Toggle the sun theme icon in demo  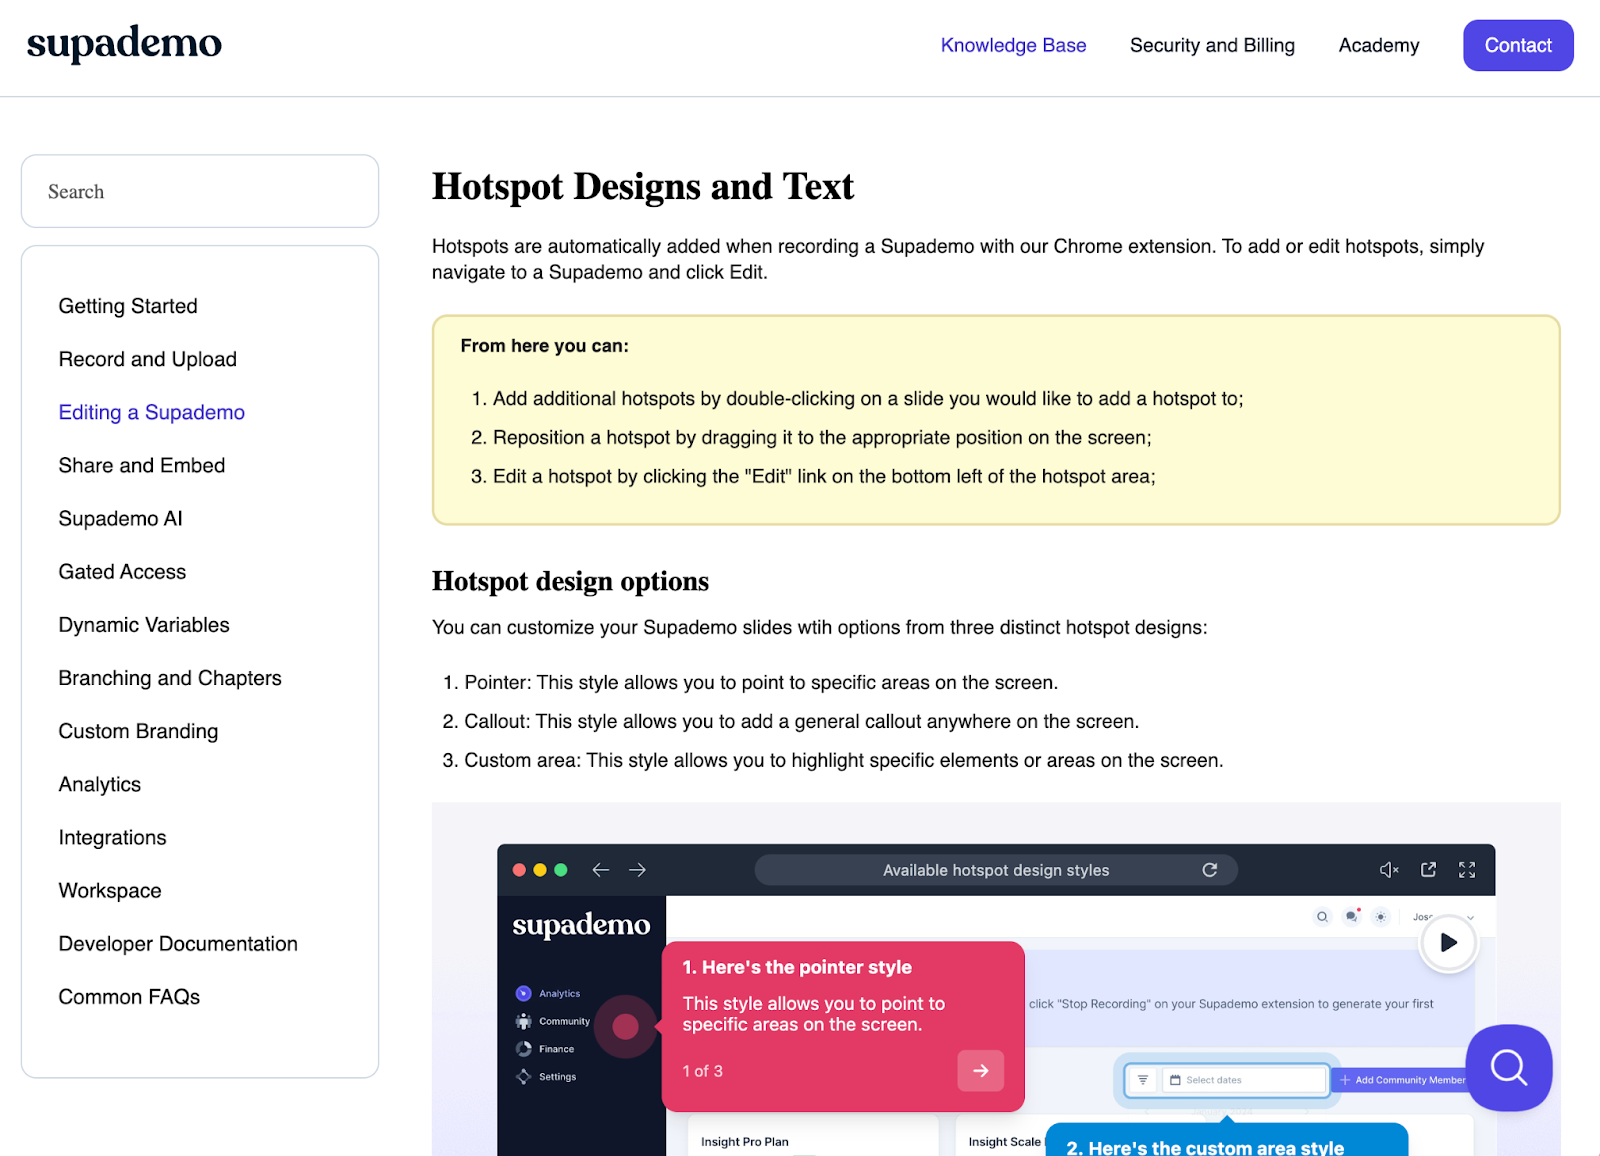[x=1381, y=916]
